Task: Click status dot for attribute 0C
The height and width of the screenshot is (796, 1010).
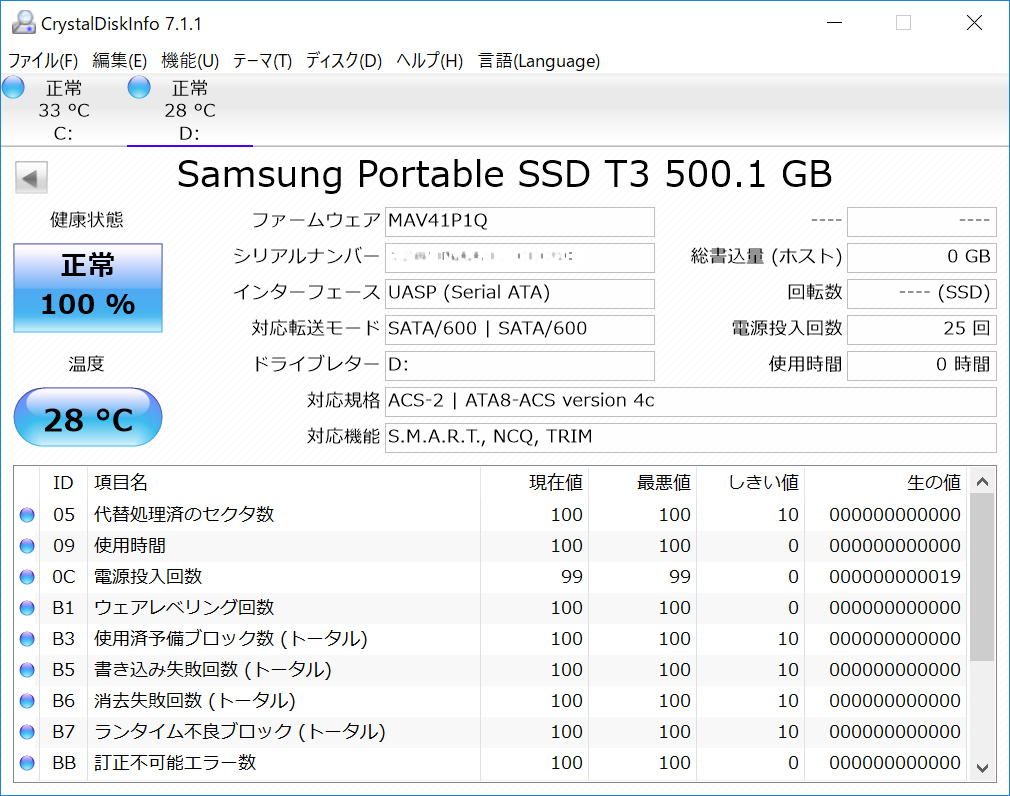Action: click(x=27, y=578)
